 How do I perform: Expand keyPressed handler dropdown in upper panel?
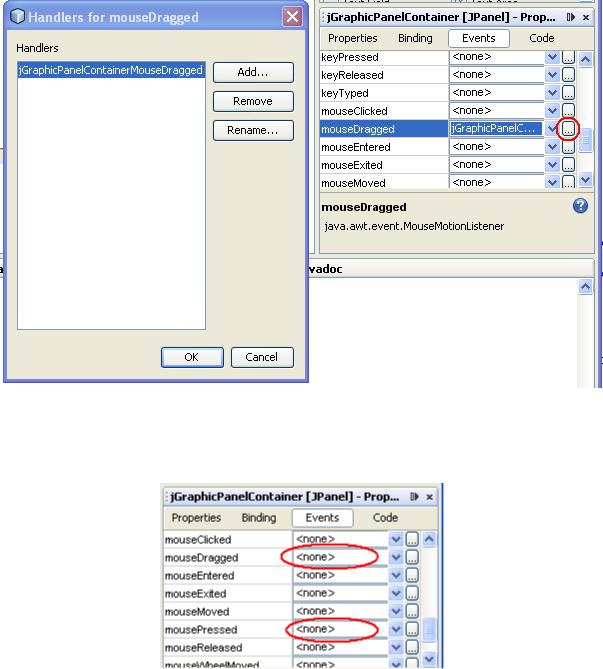pos(552,57)
